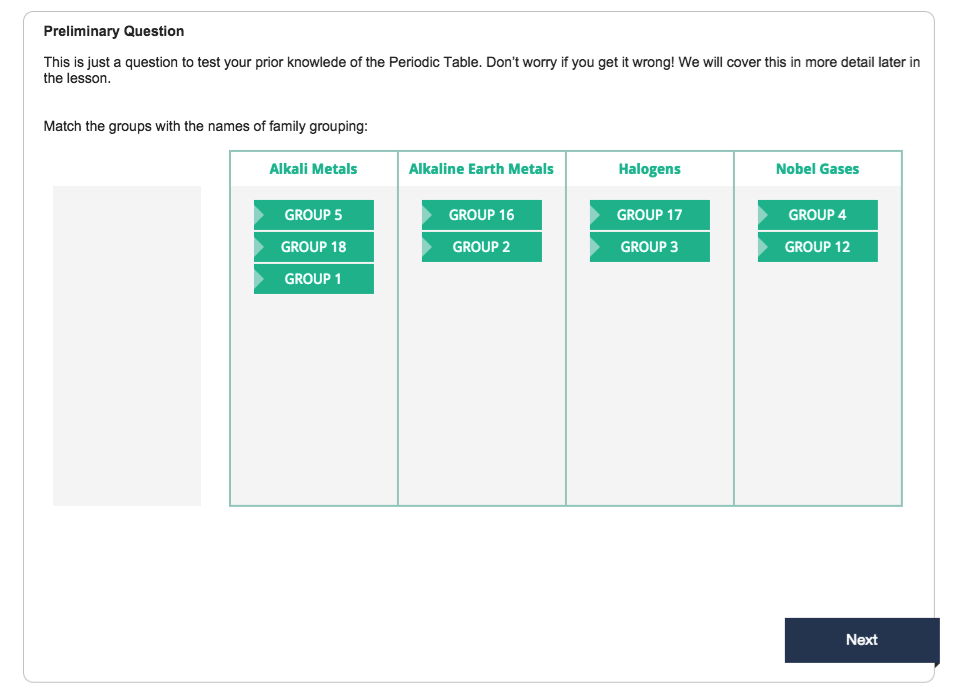
Task: Choose the GROUP 2 tile
Action: (x=482, y=247)
